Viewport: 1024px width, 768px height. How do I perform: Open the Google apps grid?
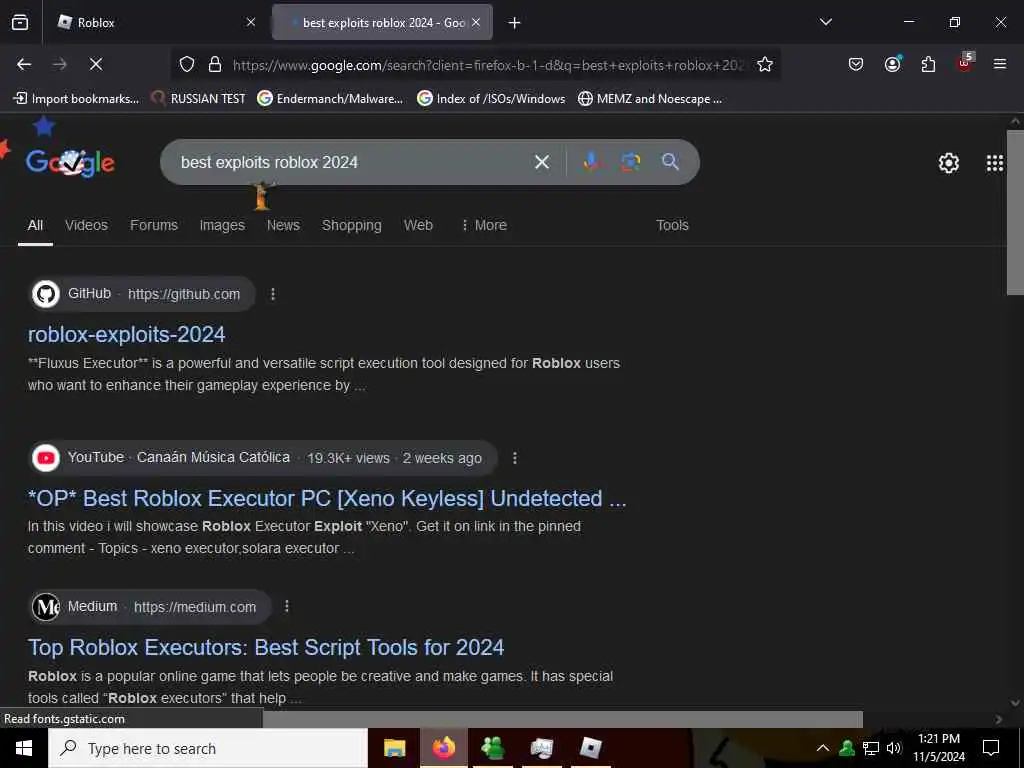click(995, 163)
